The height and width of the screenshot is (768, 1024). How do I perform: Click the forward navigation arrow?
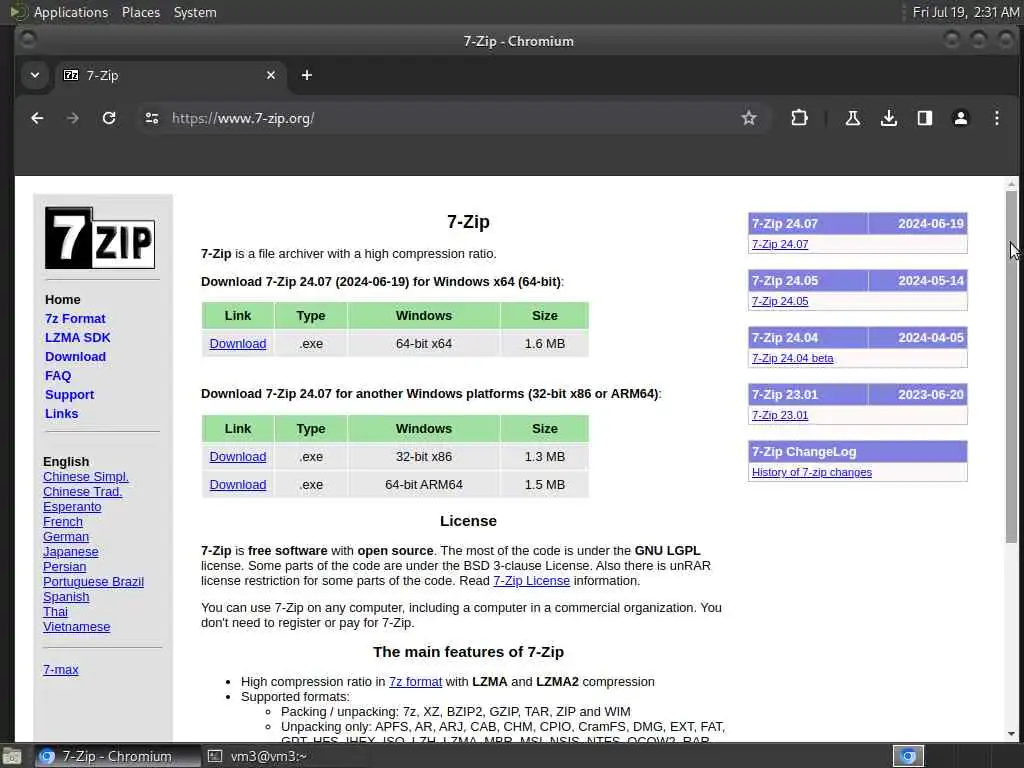72,118
